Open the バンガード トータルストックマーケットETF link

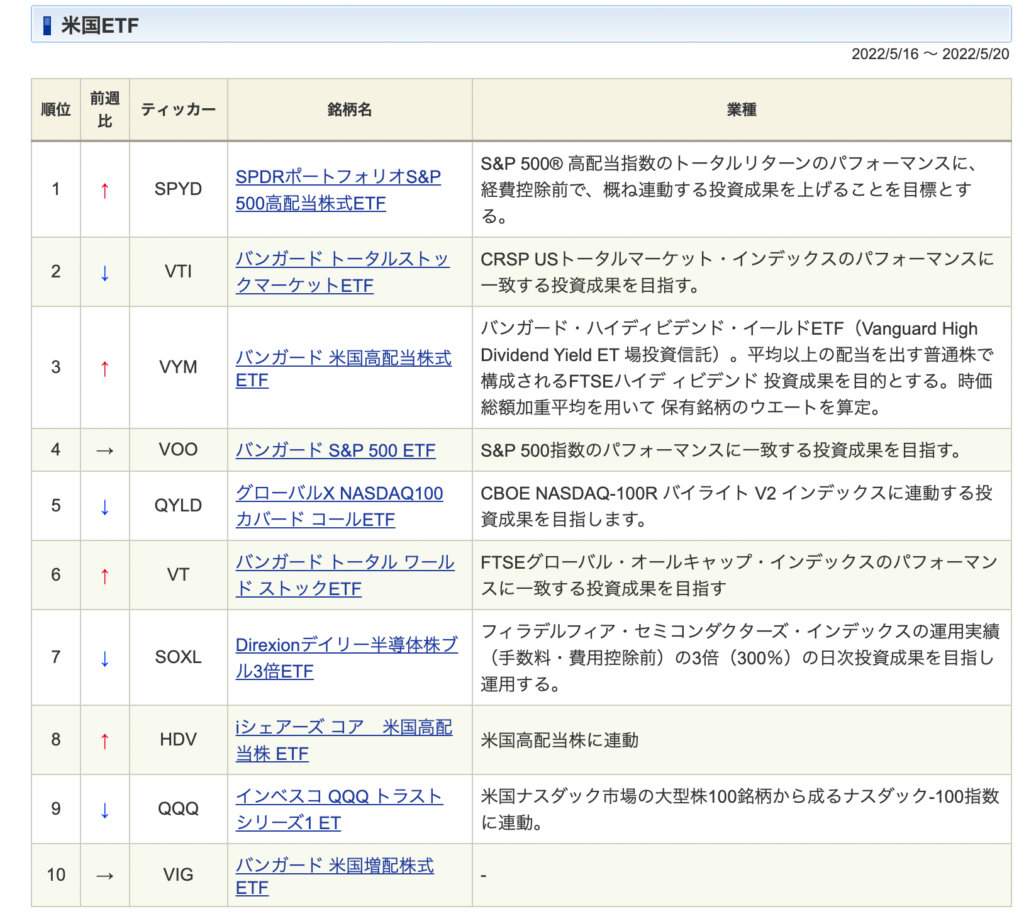[x=342, y=272]
